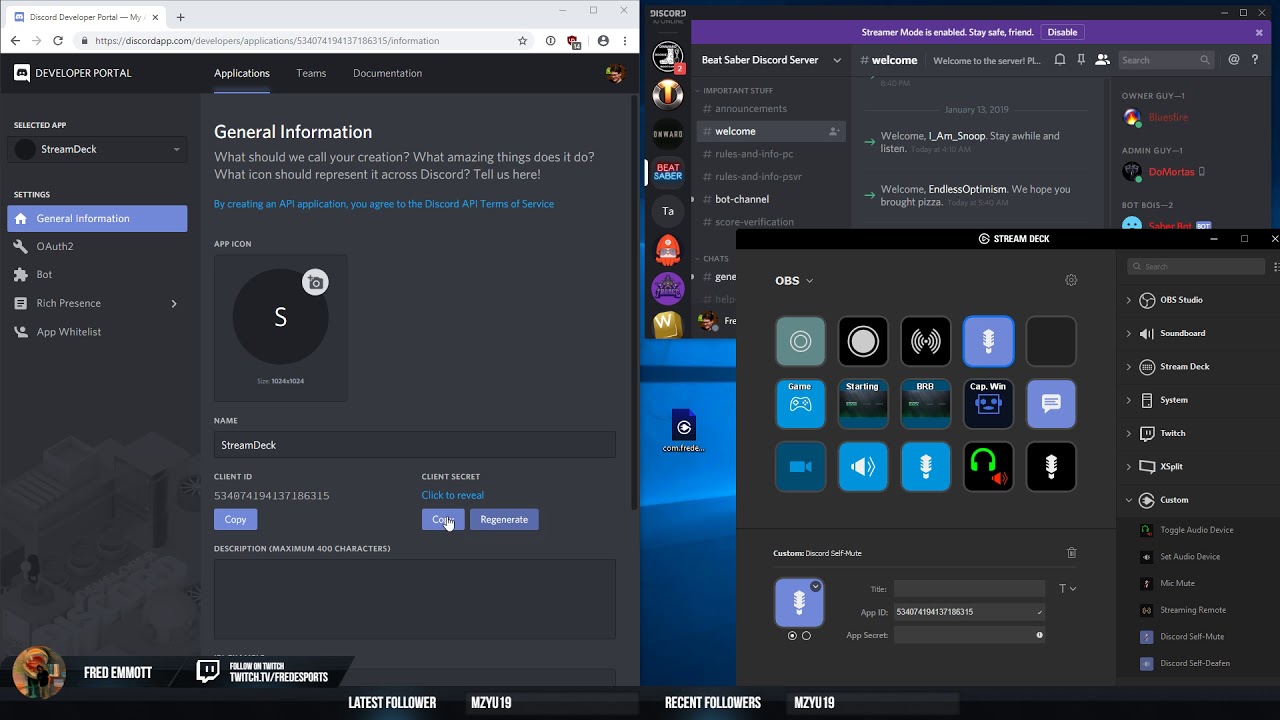Expand the System action category
Image resolution: width=1280 pixels, height=720 pixels.
click(x=1129, y=400)
